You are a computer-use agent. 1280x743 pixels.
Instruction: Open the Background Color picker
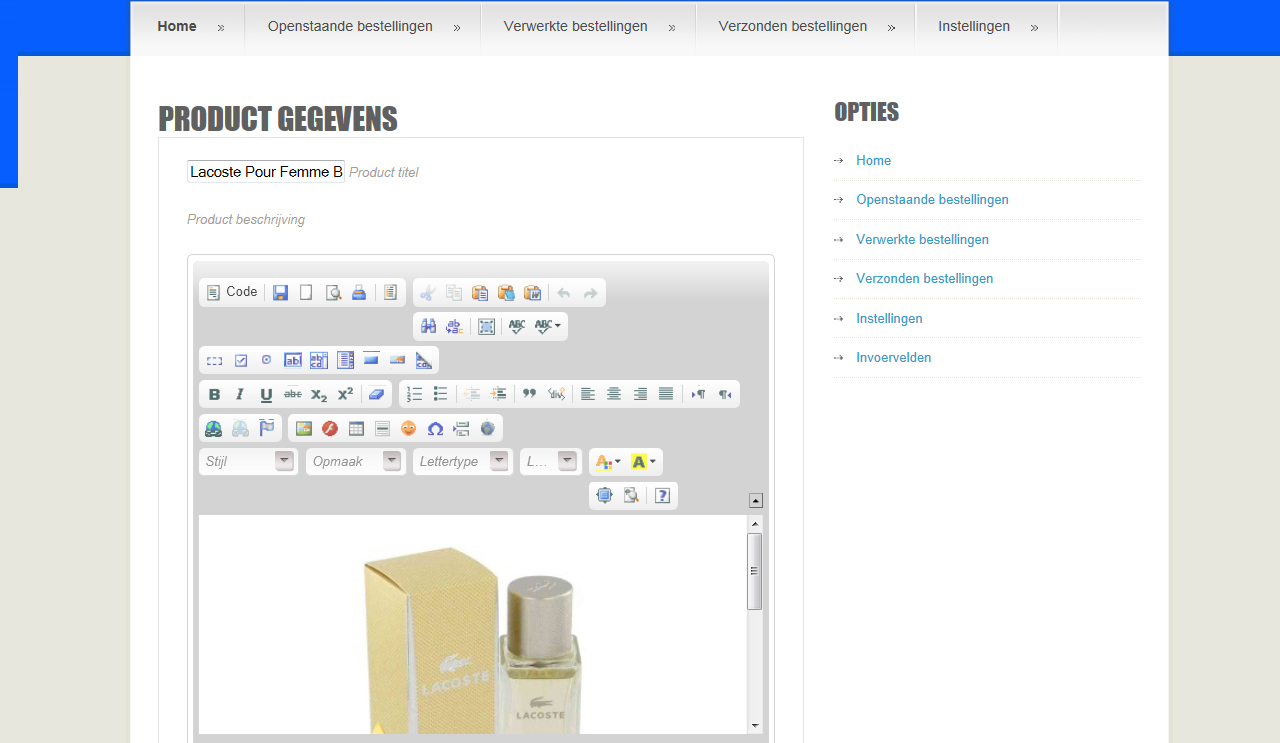[x=644, y=462]
